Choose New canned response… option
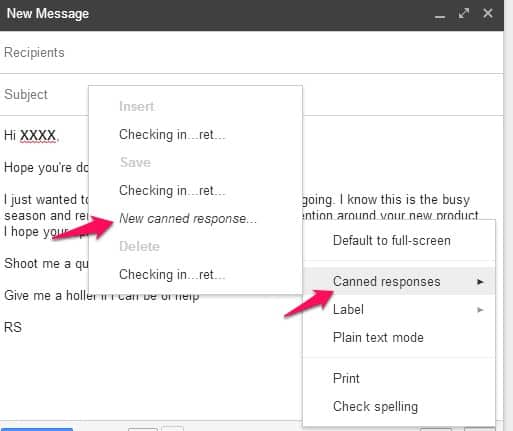The image size is (513, 431). [x=188, y=219]
